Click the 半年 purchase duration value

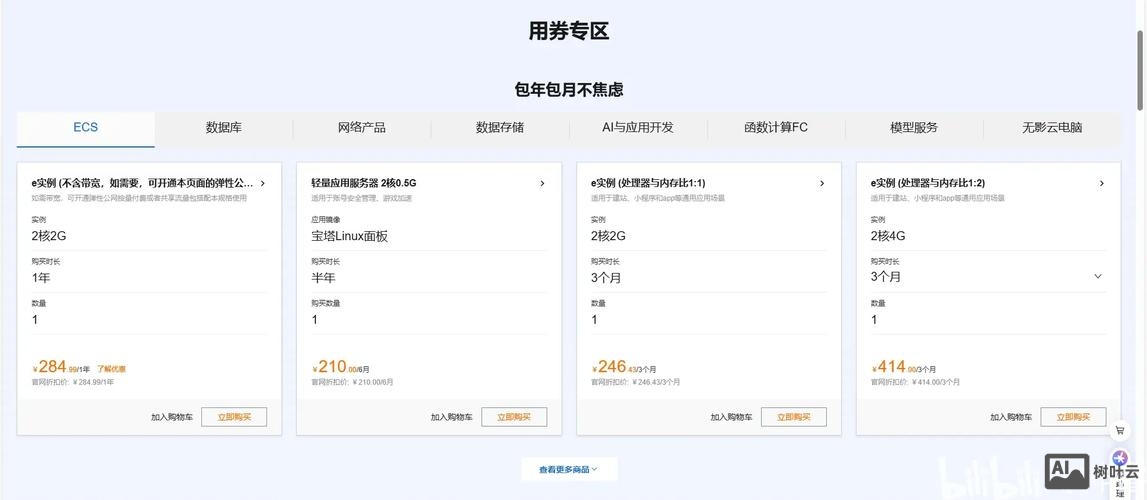click(x=323, y=278)
